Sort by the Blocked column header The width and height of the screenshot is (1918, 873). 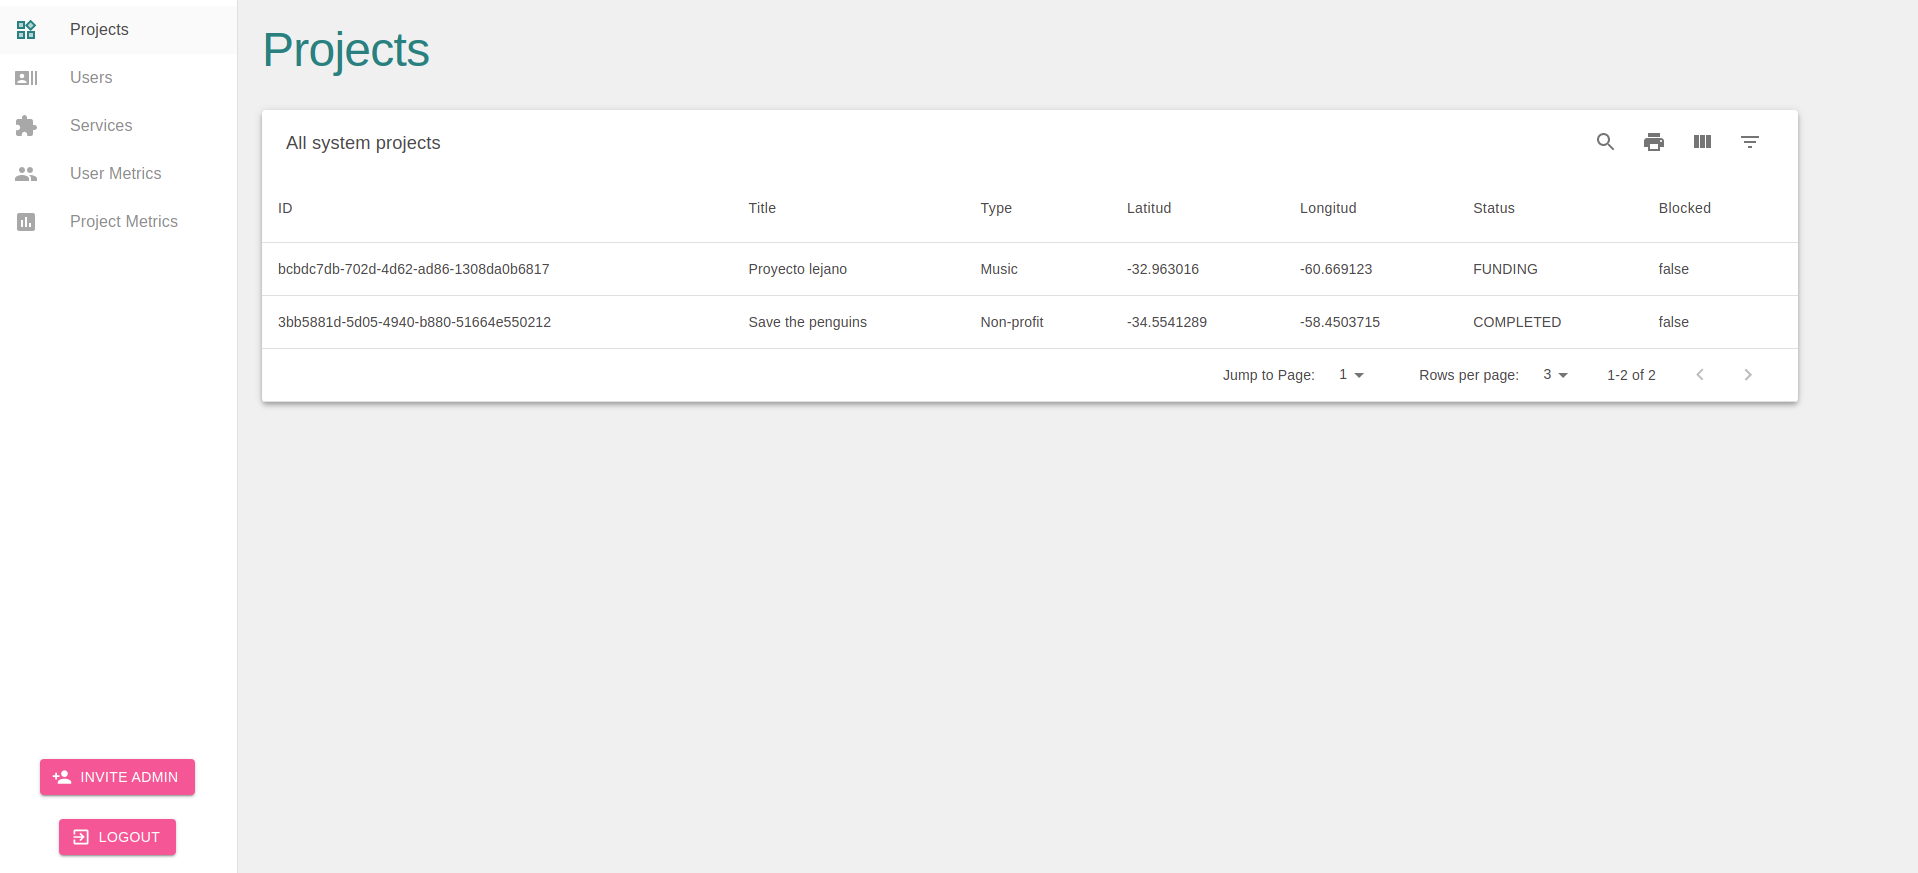tap(1685, 208)
